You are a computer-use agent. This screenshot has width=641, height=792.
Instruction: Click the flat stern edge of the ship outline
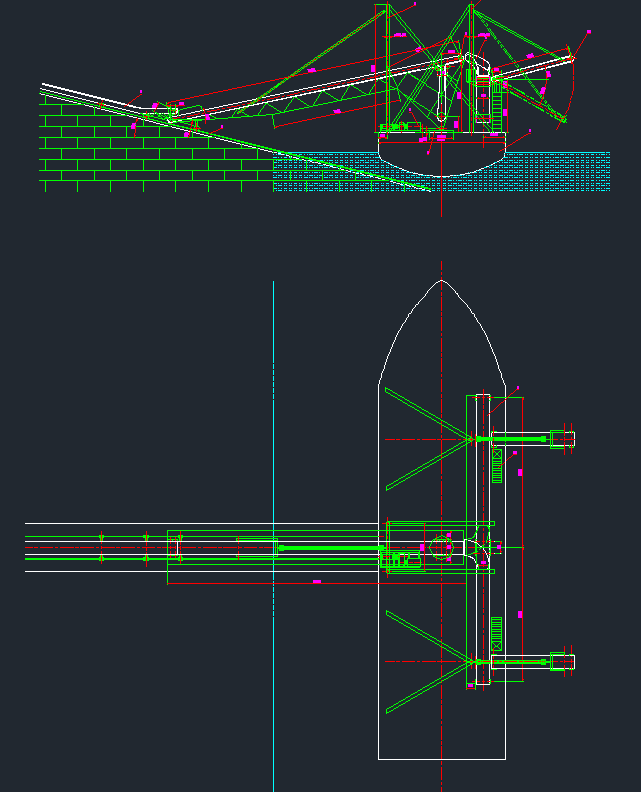pyautogui.click(x=441, y=760)
